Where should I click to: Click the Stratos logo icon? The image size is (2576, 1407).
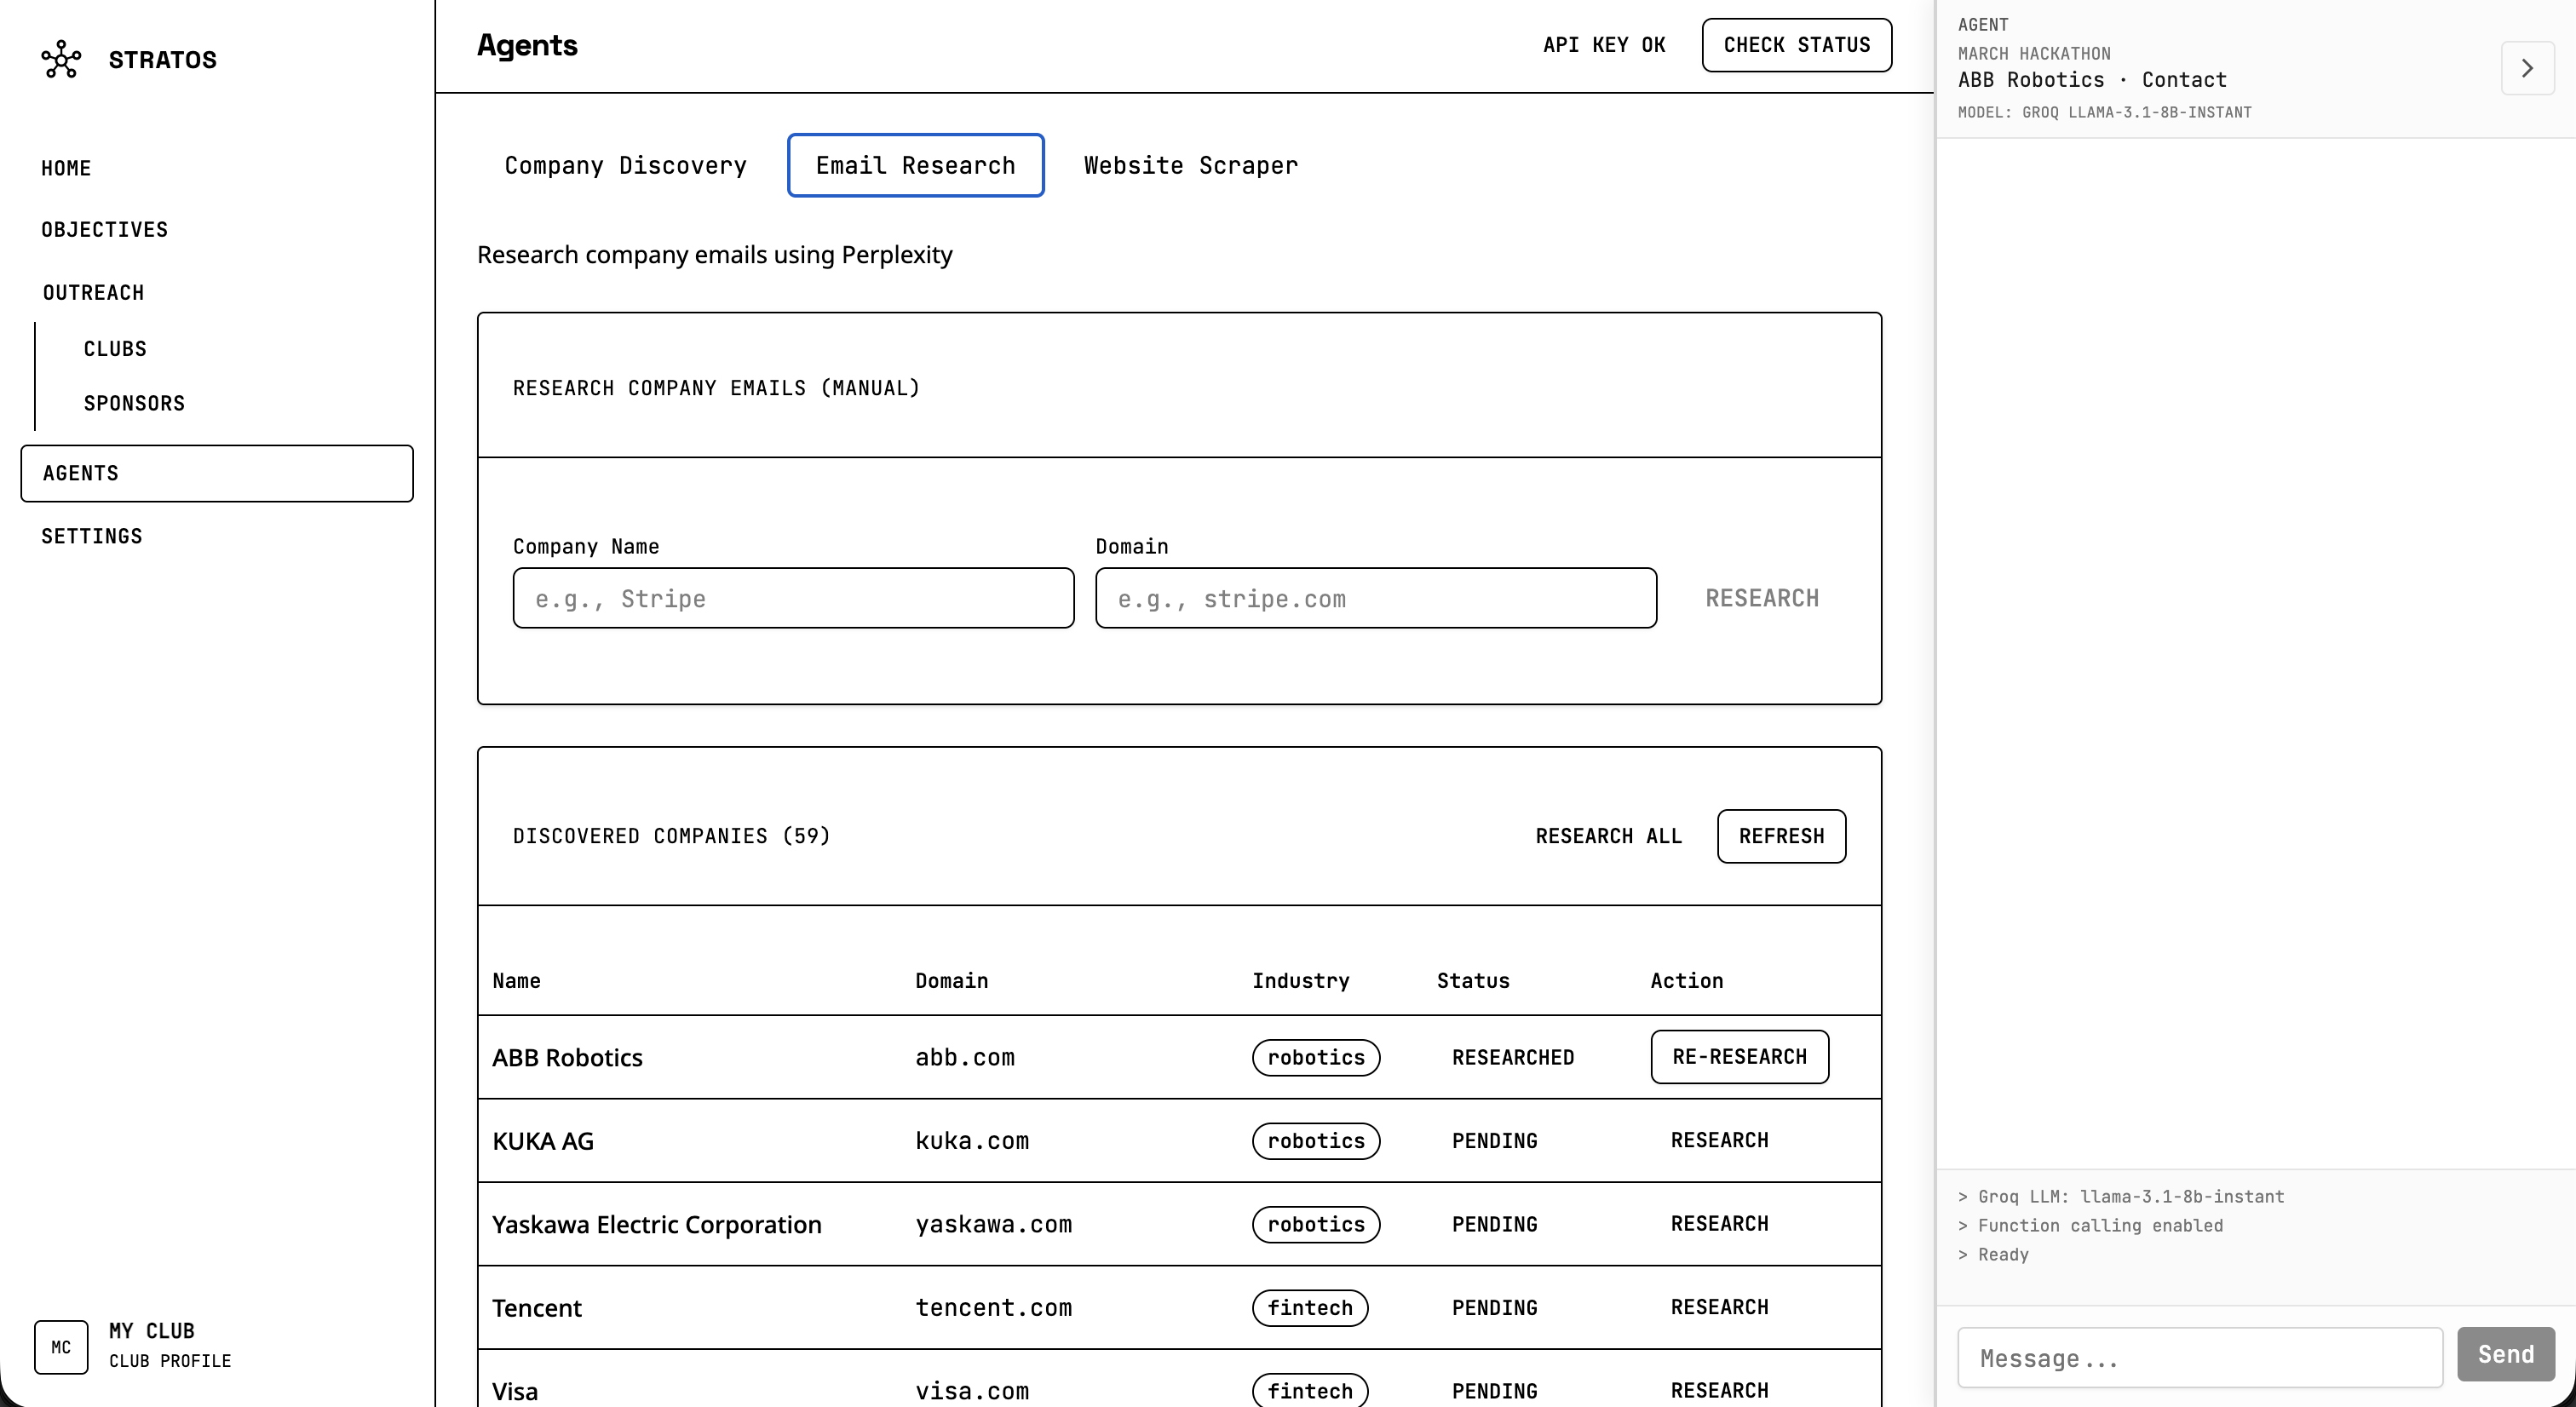point(61,60)
